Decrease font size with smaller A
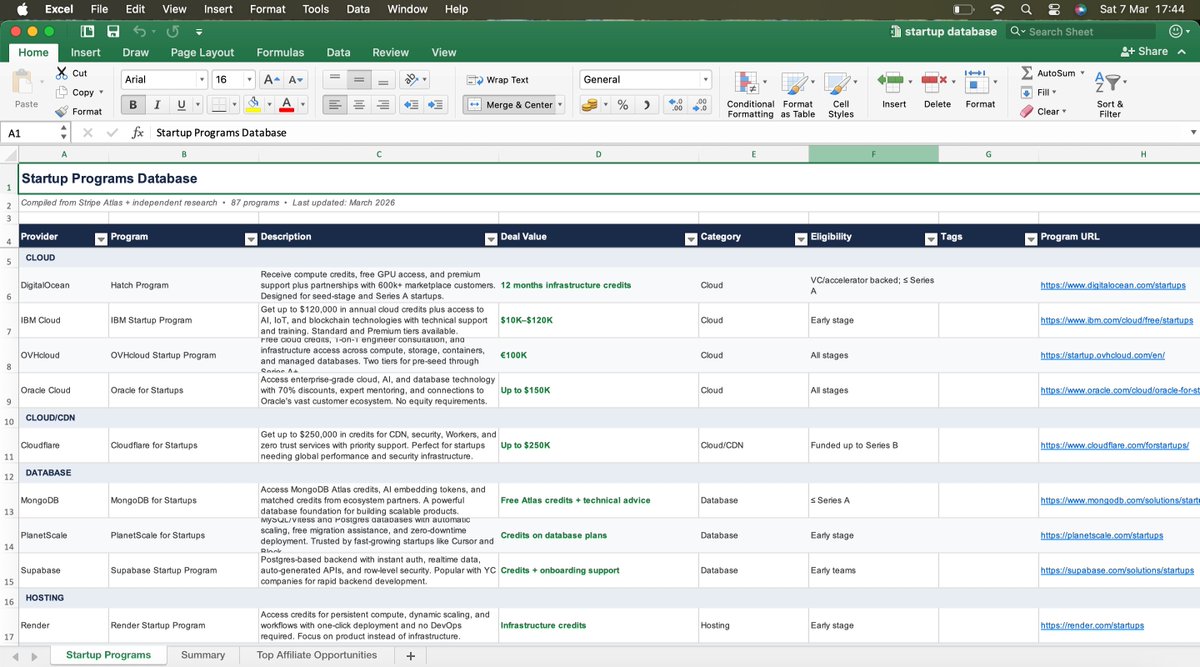The height and width of the screenshot is (667, 1200). pos(295,80)
